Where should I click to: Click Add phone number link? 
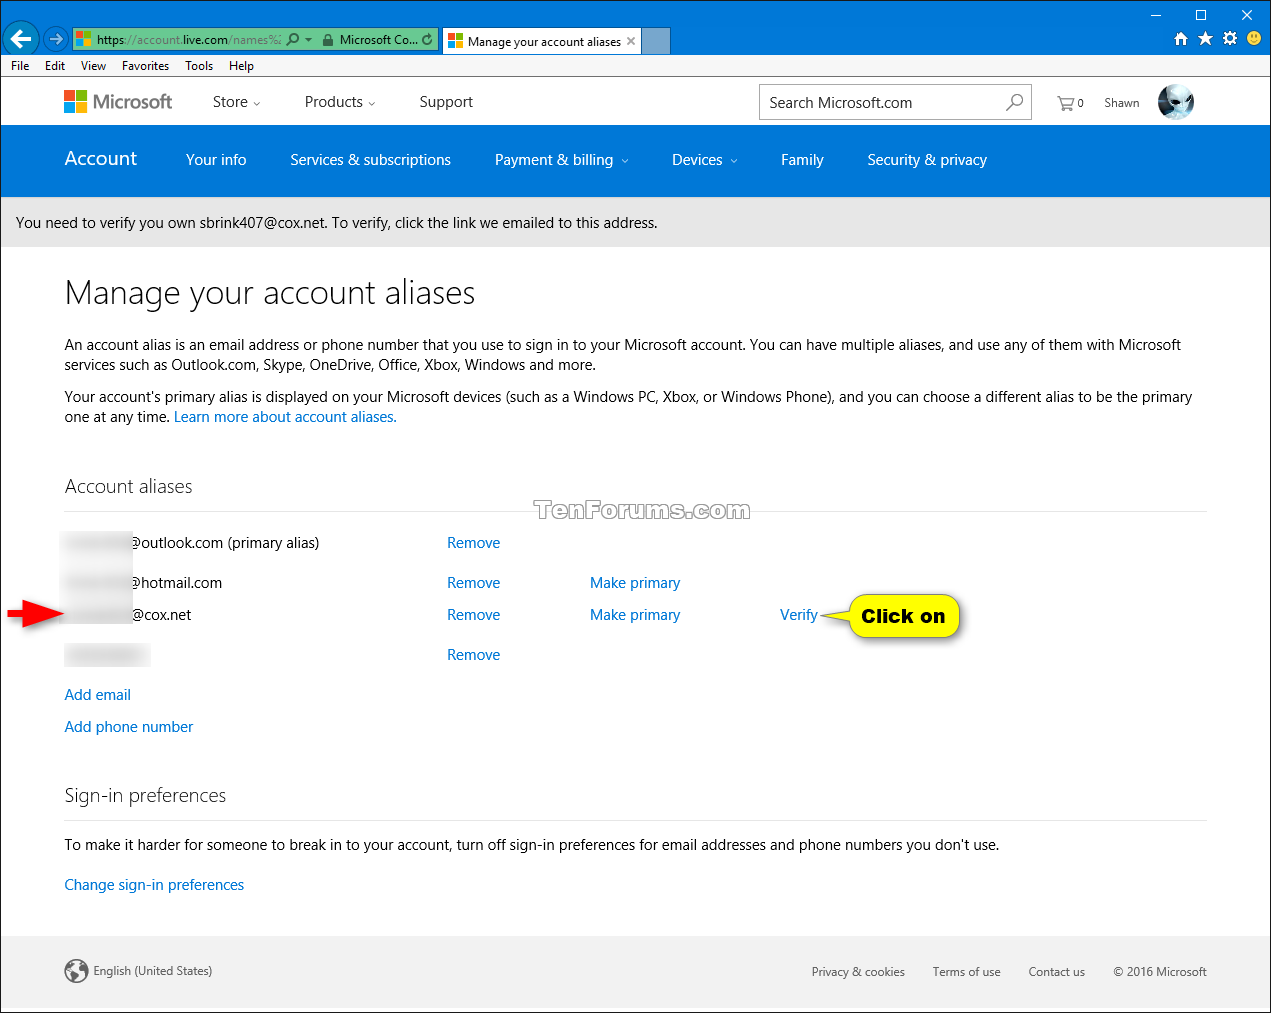click(x=129, y=727)
